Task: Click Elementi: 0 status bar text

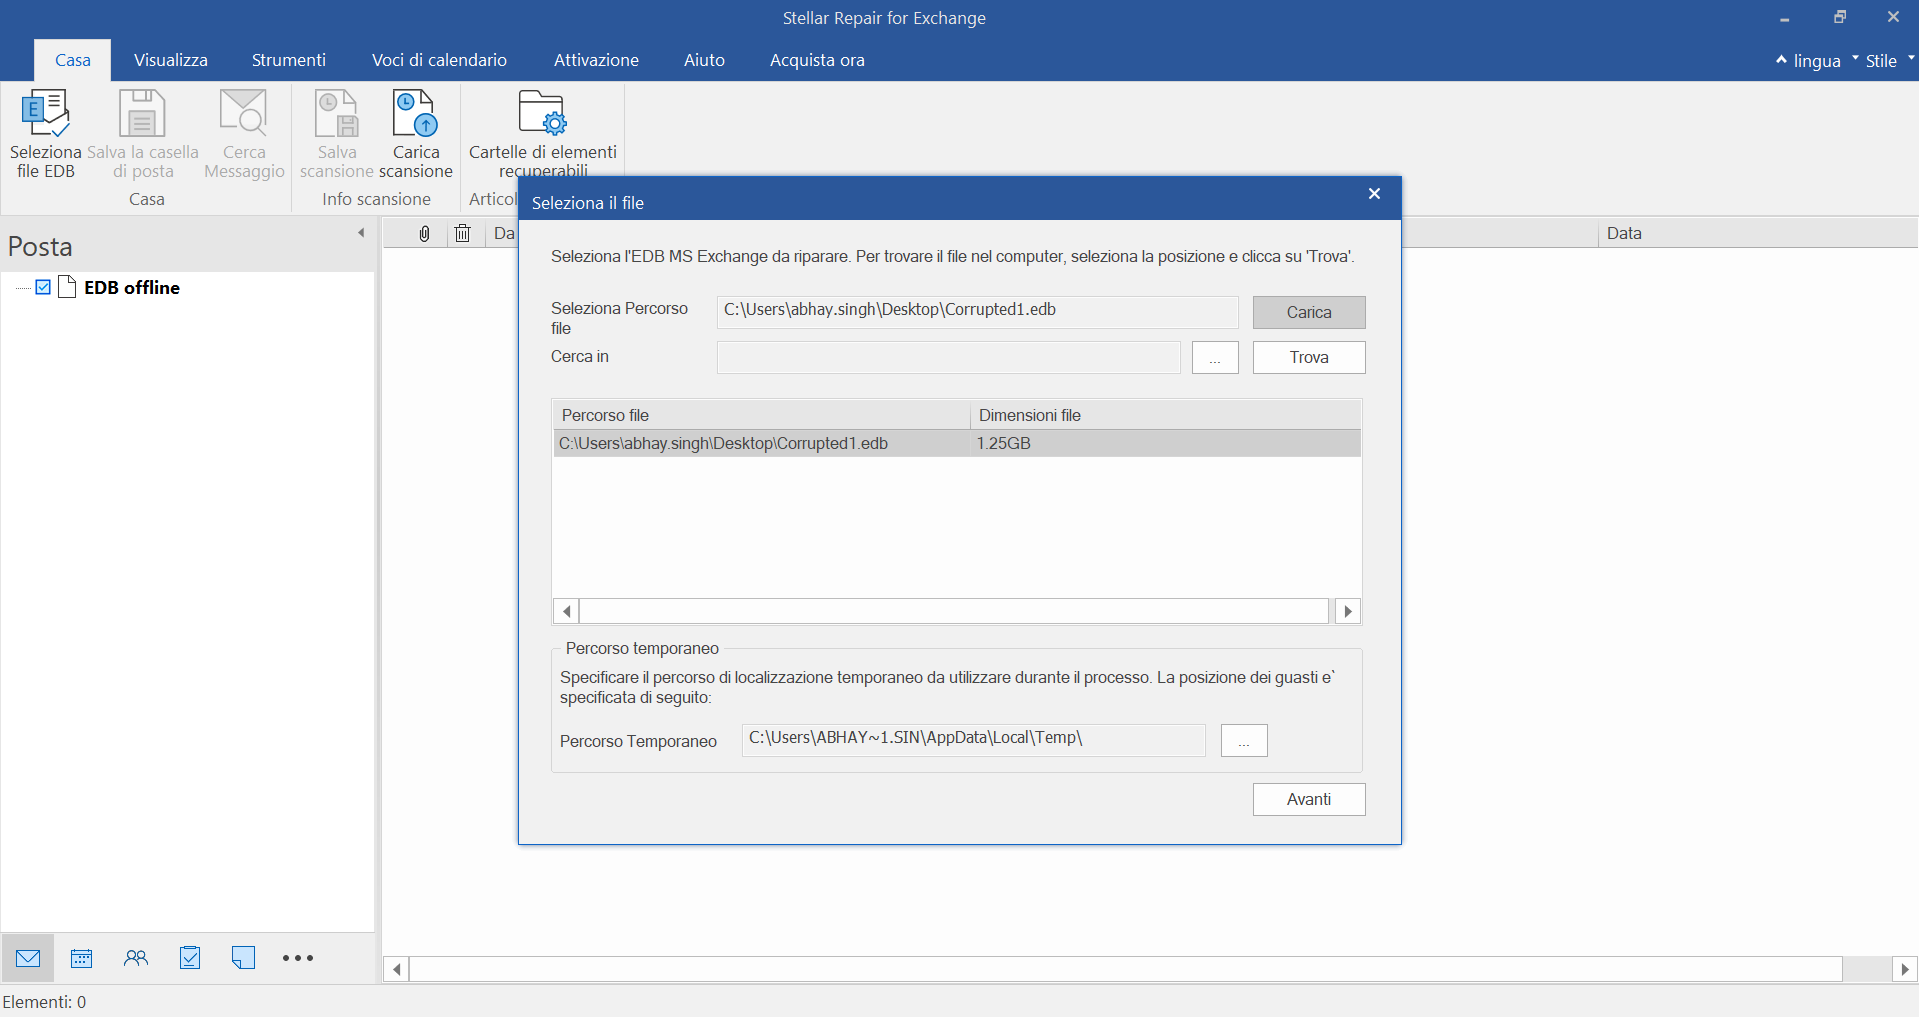Action: (44, 1002)
